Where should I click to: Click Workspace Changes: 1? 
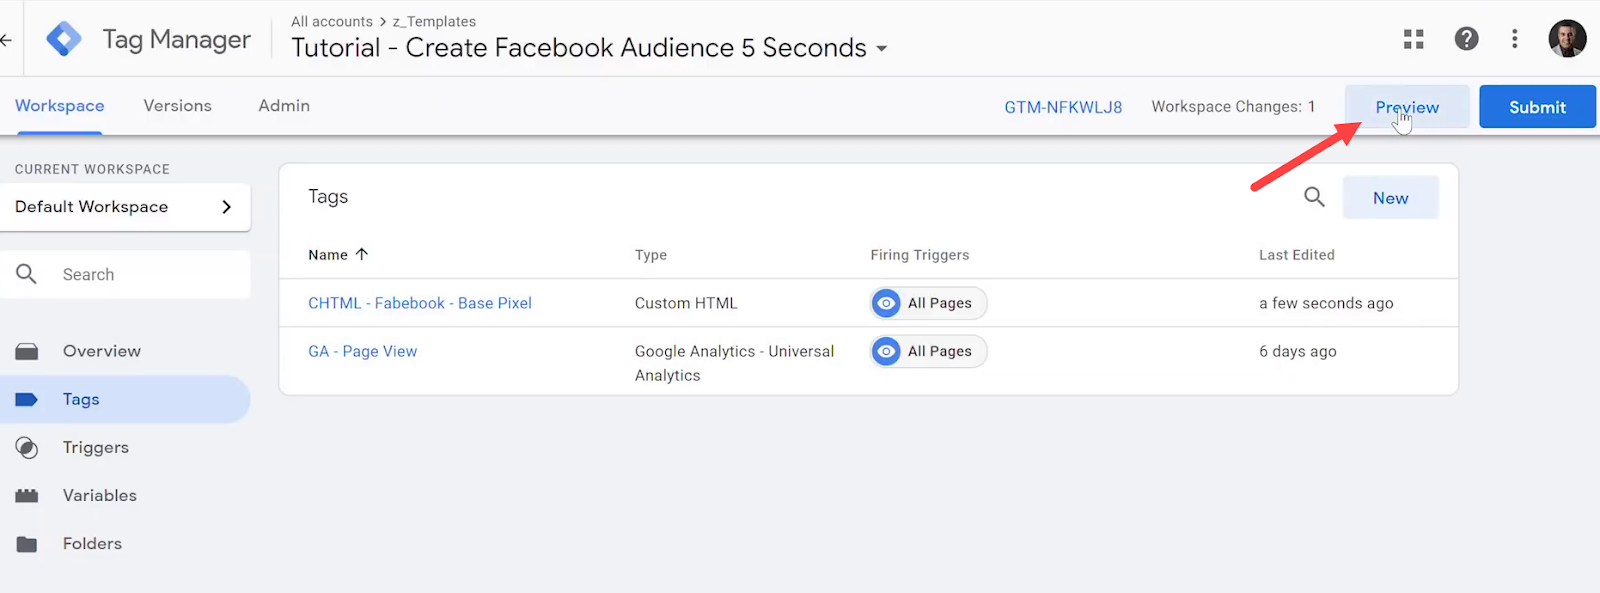tap(1233, 107)
